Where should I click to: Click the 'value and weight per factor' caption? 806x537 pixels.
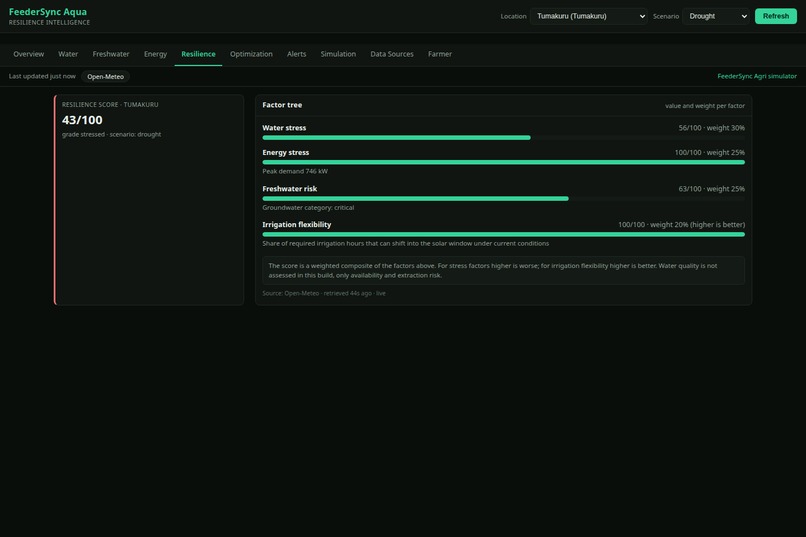(x=705, y=106)
